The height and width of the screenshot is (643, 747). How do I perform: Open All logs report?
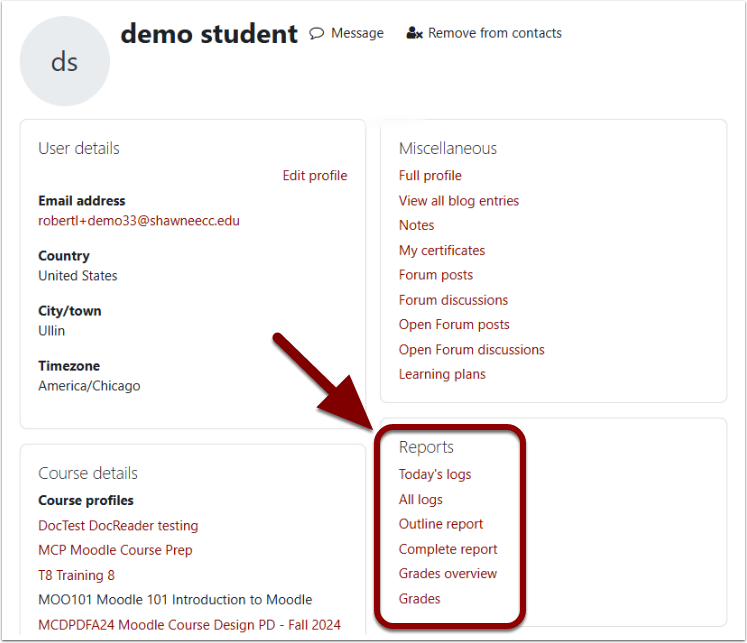tap(420, 500)
